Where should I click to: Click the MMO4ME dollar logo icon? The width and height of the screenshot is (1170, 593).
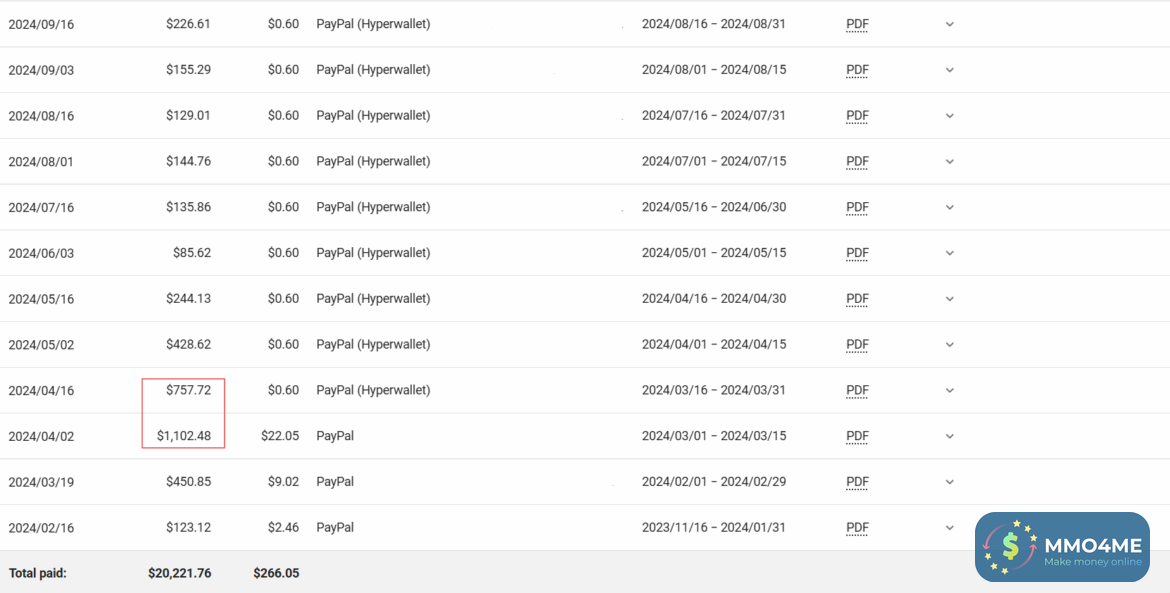coord(1010,547)
